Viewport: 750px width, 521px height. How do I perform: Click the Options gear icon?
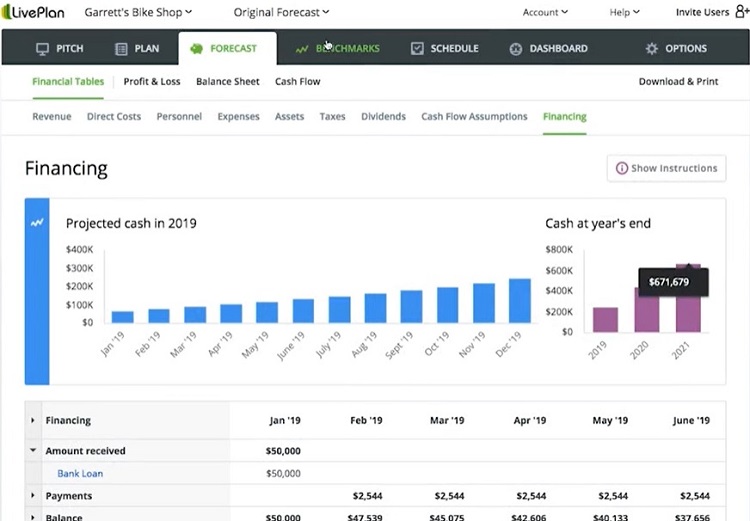click(651, 48)
